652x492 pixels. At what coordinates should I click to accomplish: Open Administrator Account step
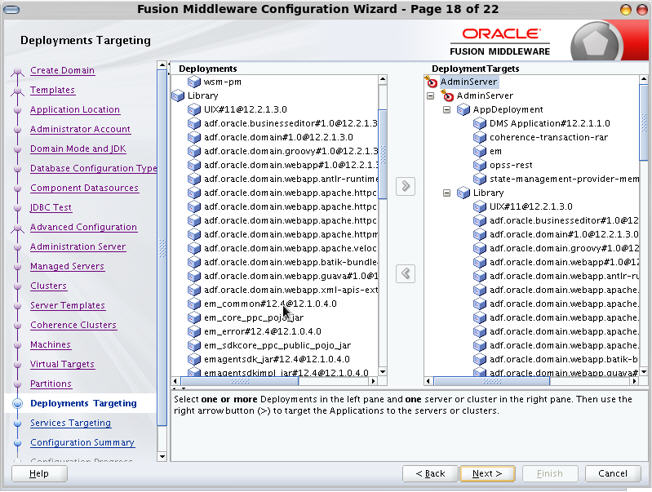point(80,129)
